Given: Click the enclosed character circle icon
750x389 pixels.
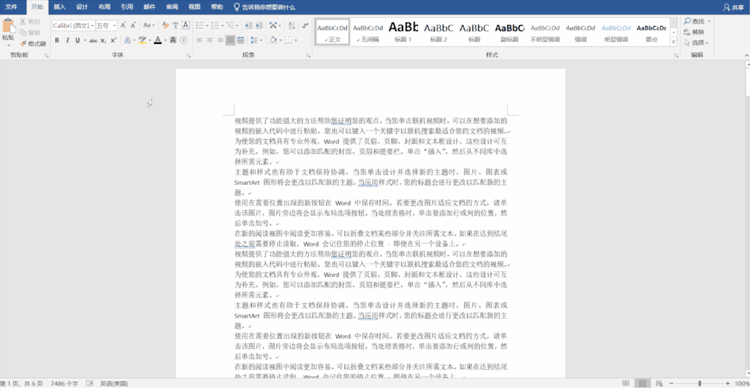Looking at the screenshot, I should (184, 40).
